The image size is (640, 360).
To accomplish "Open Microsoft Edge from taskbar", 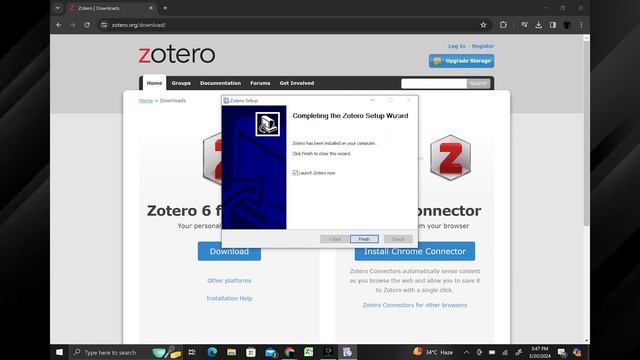I will (212, 352).
